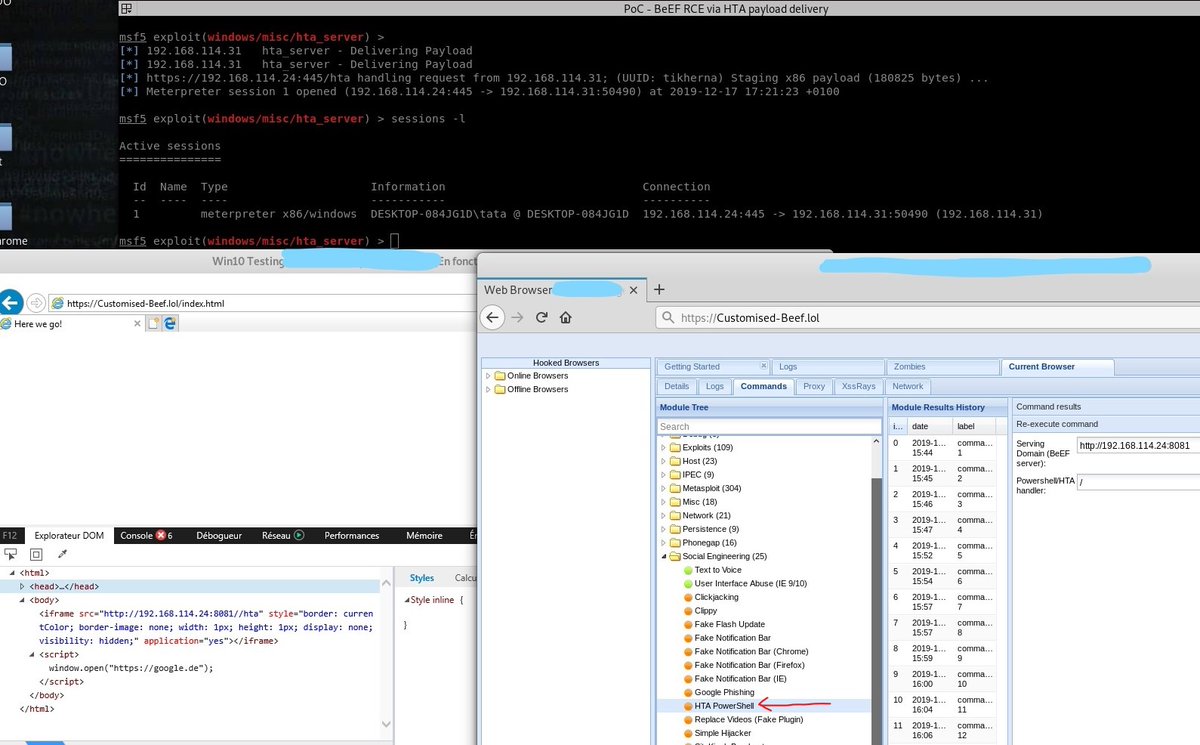
Task: Click the IE new tab icon
Action: pos(154,324)
